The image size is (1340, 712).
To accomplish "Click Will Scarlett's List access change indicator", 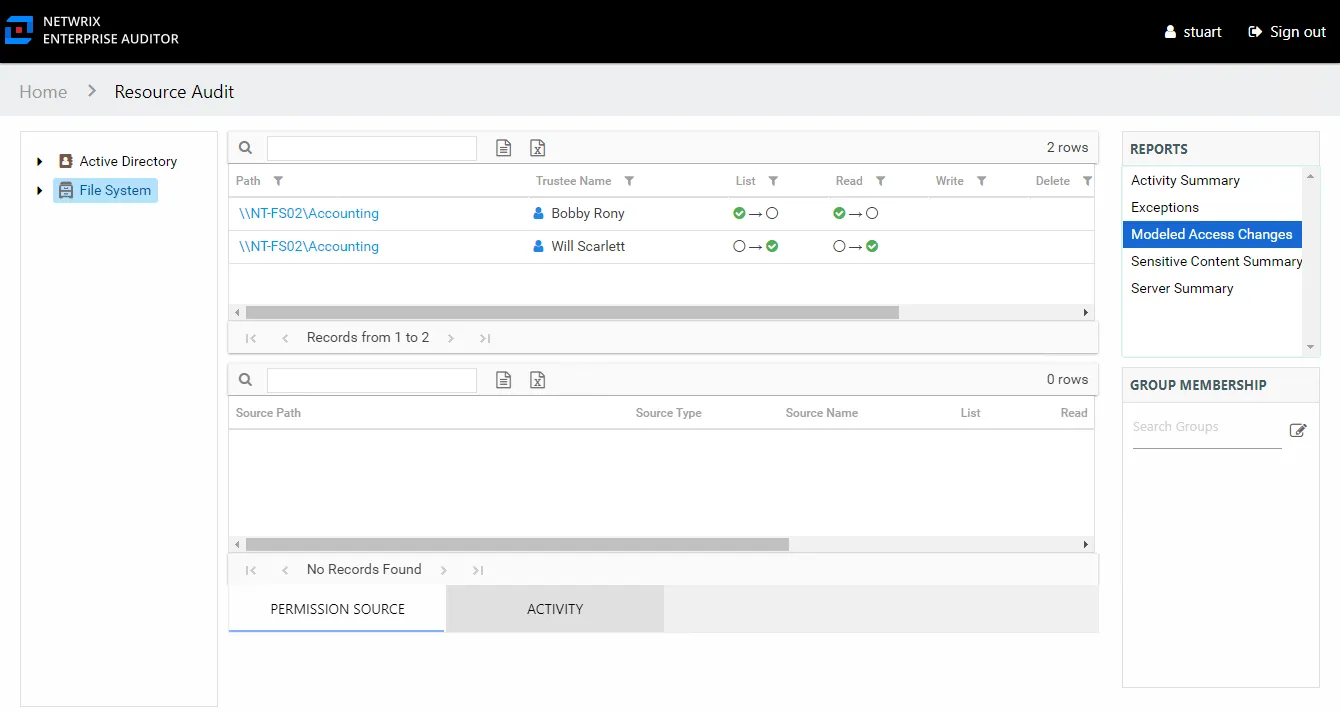I will point(755,246).
